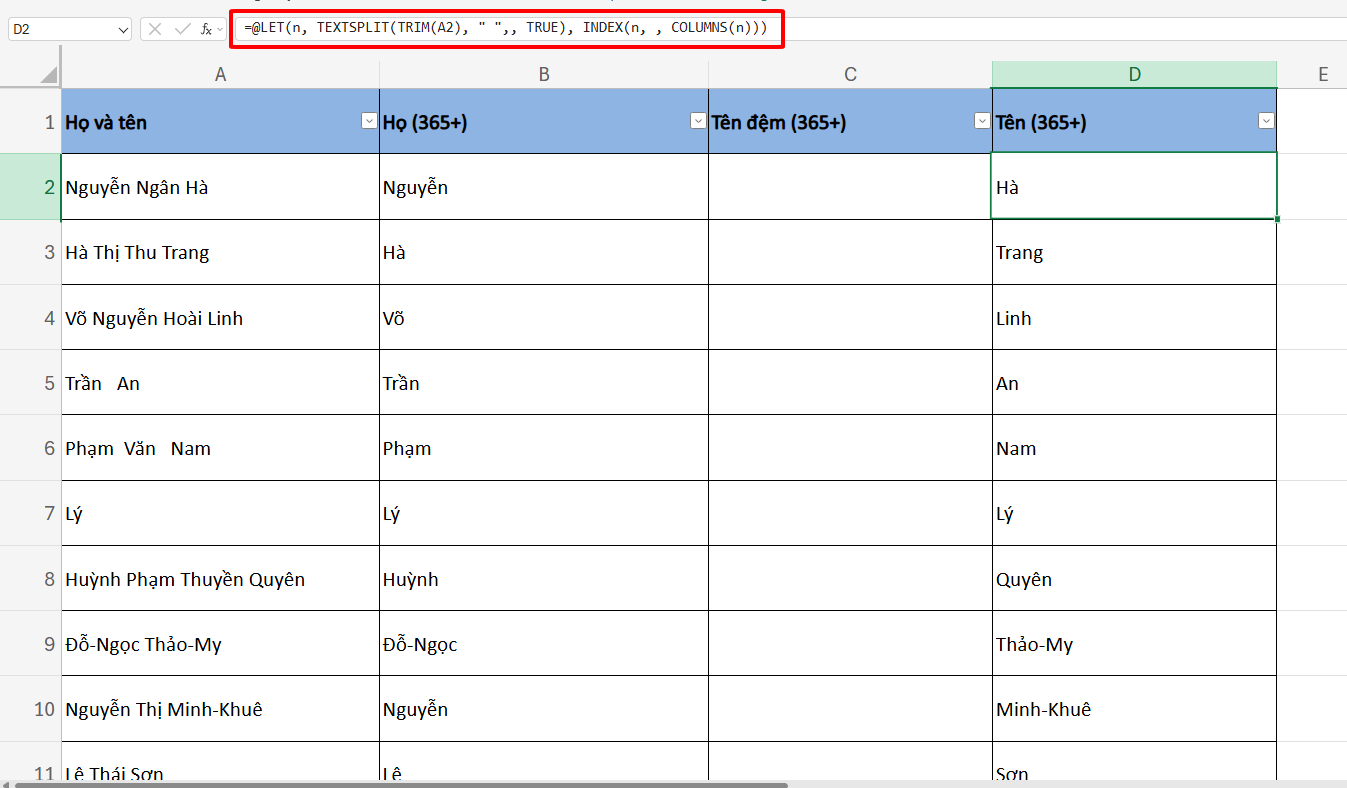The height and width of the screenshot is (788, 1347).
Task: Select the whole sheet with the corner triangle
Action: pyautogui.click(x=44, y=72)
